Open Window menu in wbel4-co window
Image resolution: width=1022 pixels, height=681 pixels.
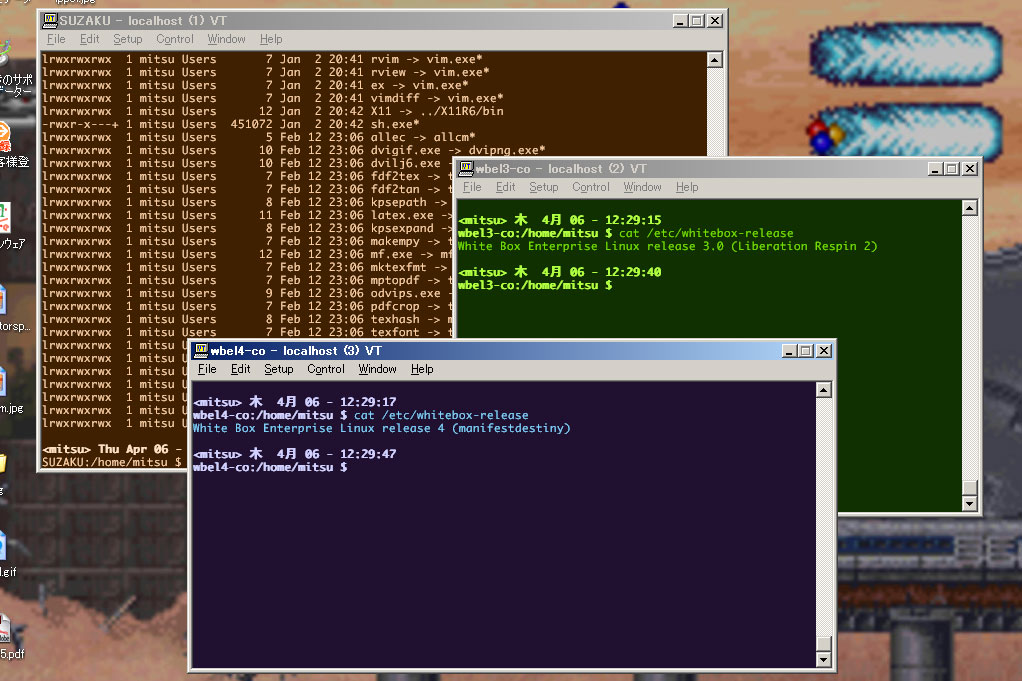pyautogui.click(x=377, y=369)
